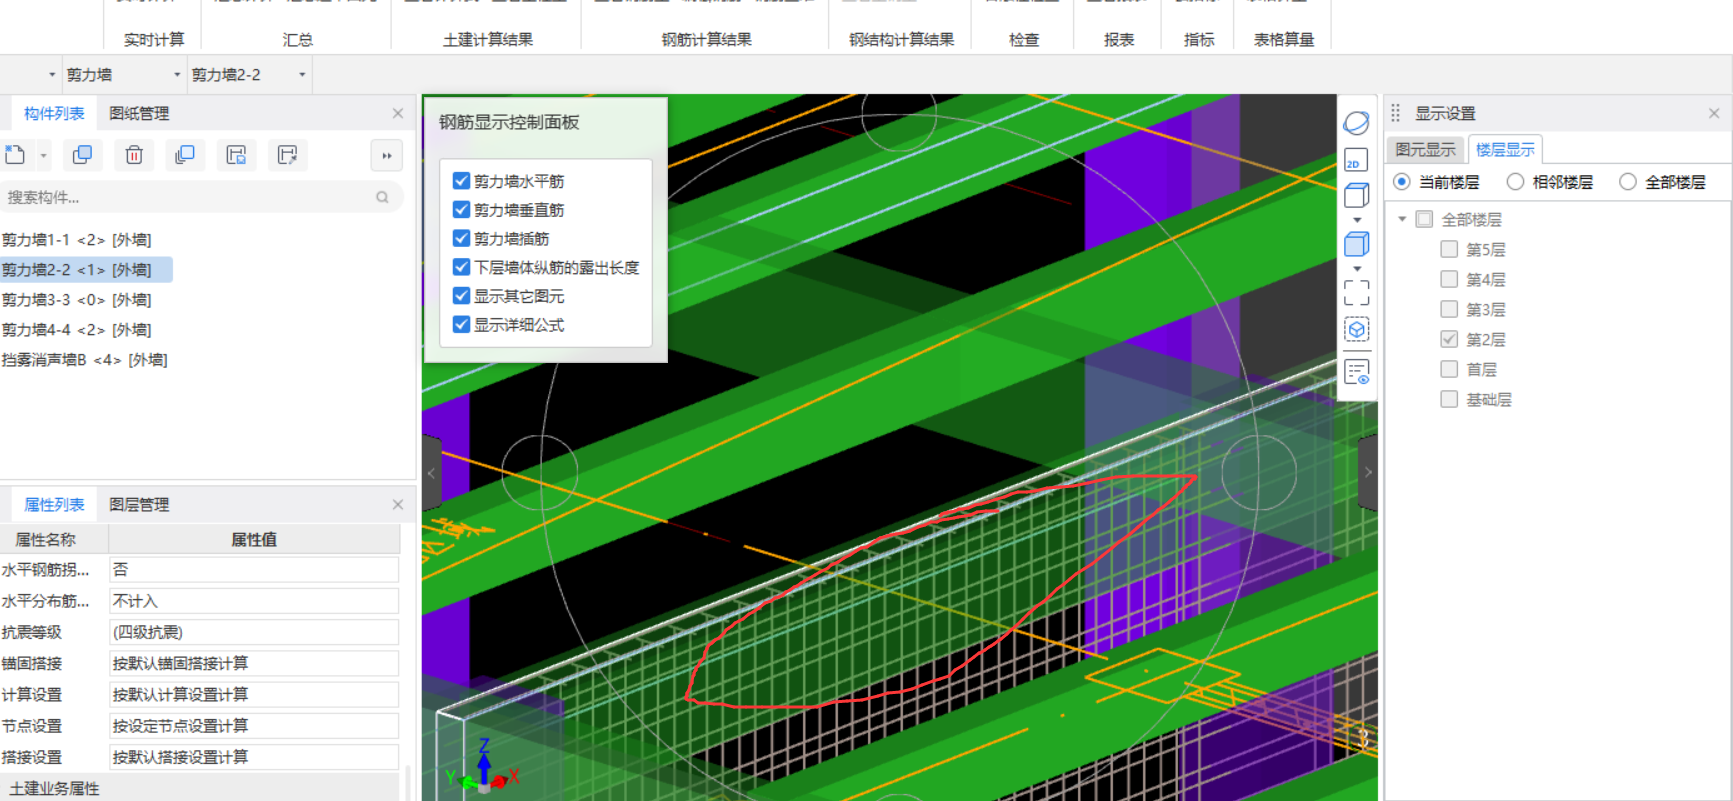This screenshot has width=1733, height=801.
Task: Click the 节点设置 property value cell
Action: 254,726
